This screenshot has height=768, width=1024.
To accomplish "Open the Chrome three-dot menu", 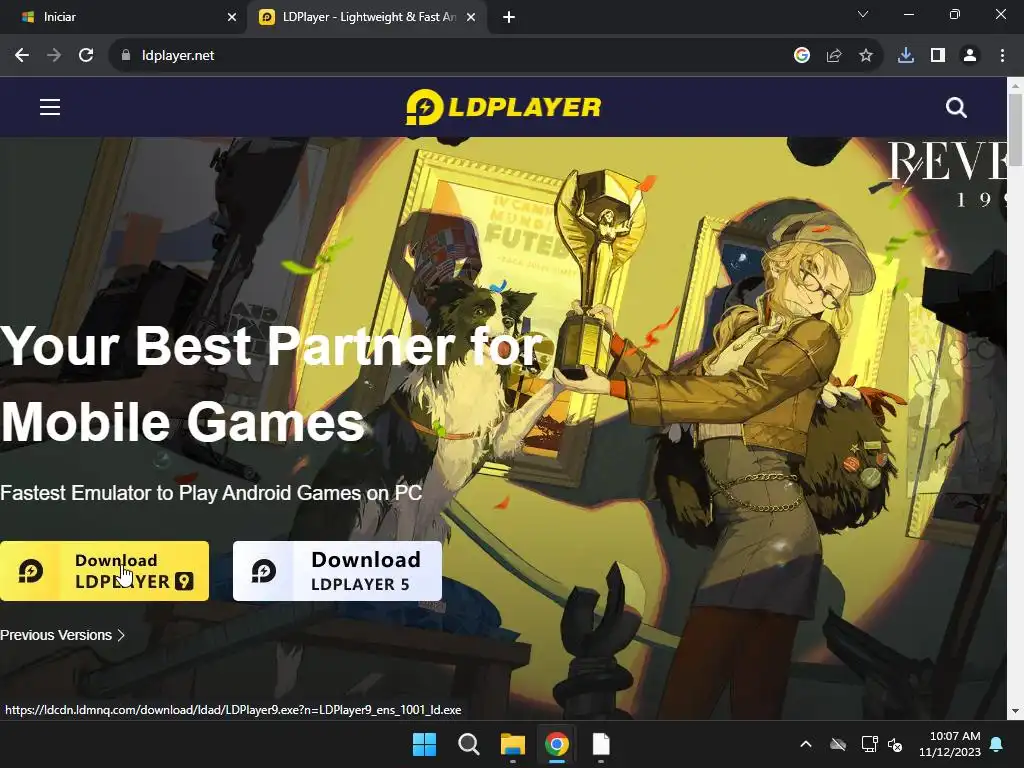I will click(1002, 56).
